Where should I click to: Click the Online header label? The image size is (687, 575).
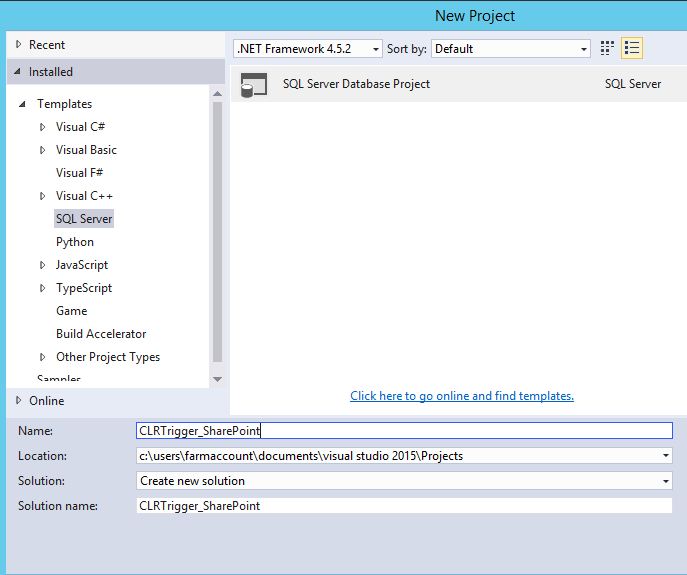click(46, 401)
